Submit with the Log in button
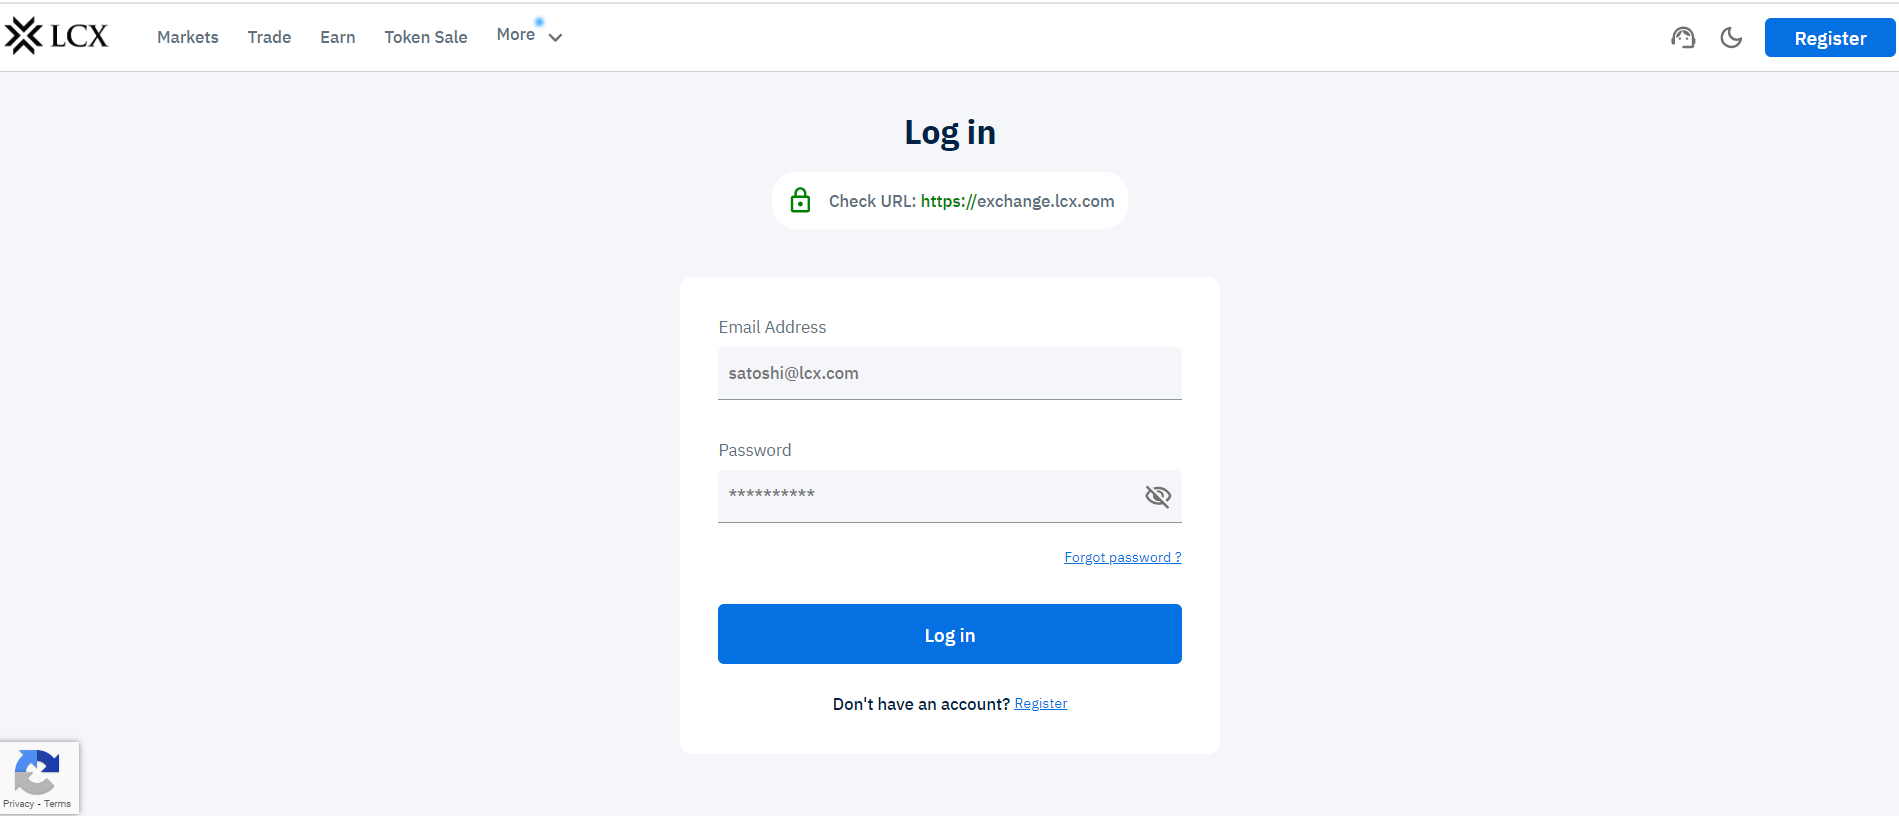 949,634
